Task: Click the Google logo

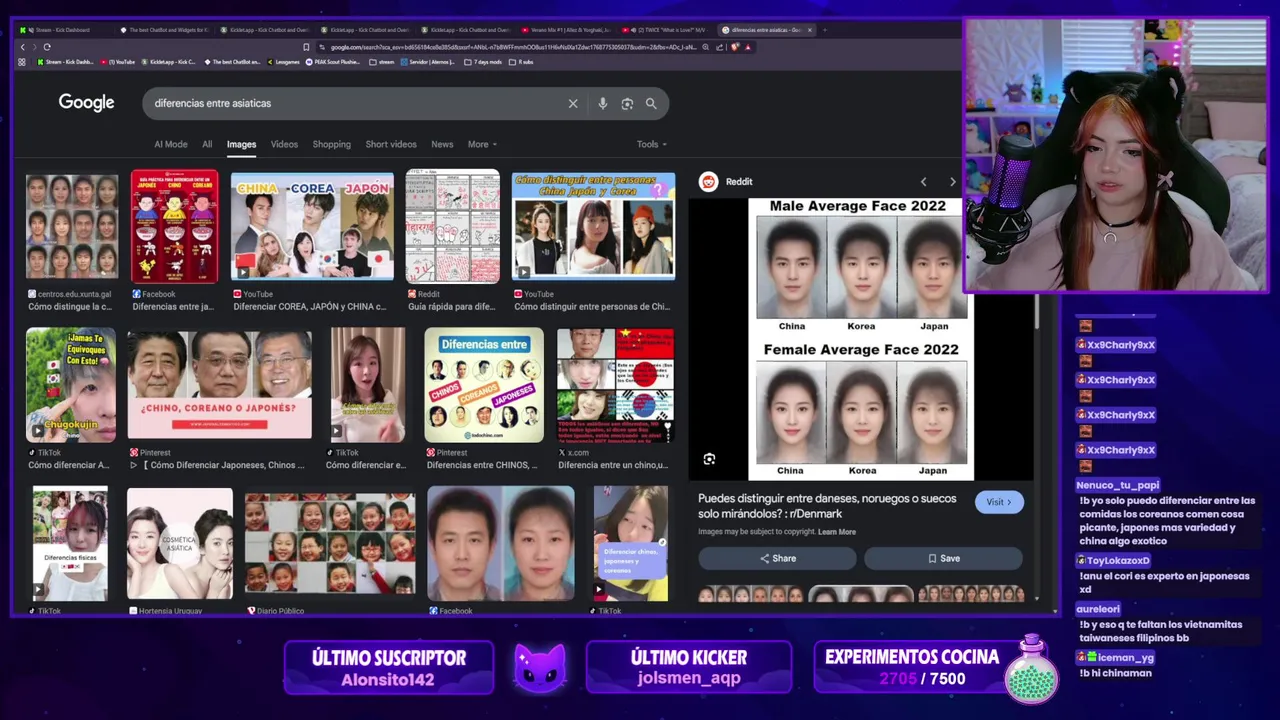Action: [86, 103]
